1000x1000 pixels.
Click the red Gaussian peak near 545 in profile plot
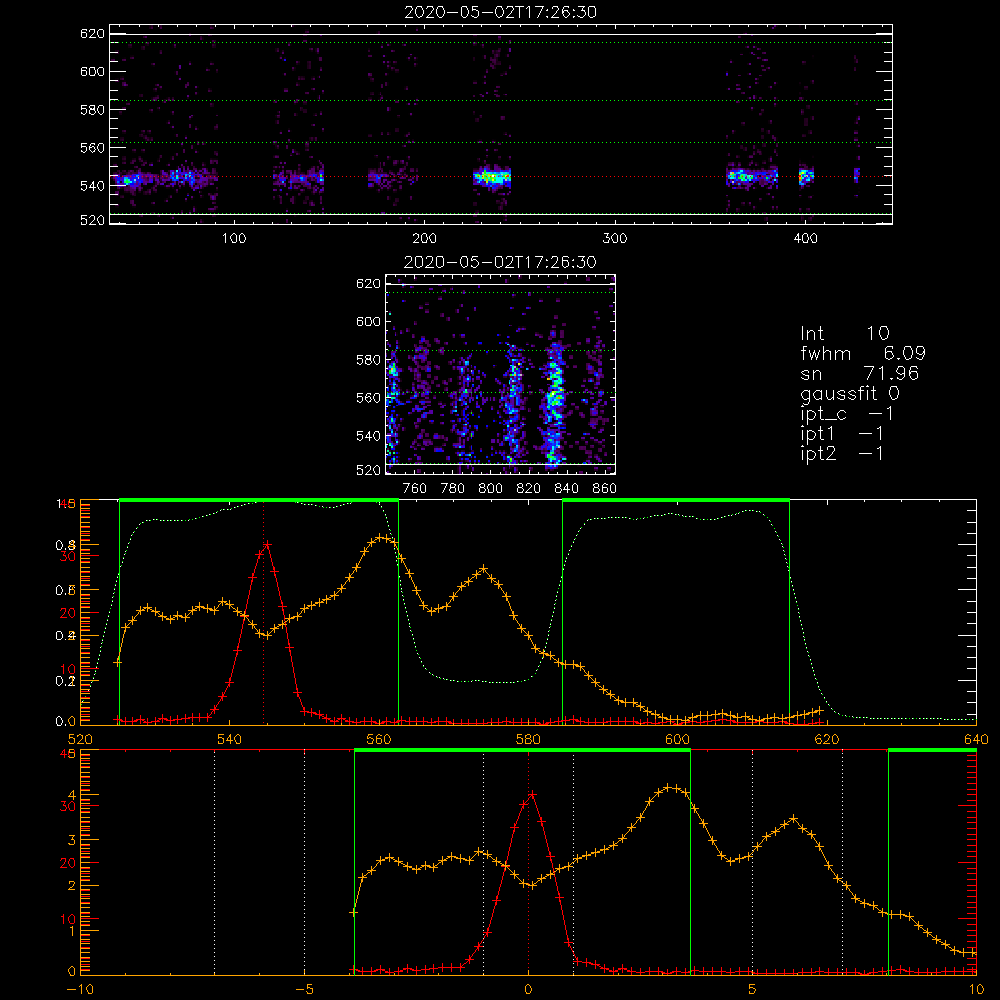267,545
